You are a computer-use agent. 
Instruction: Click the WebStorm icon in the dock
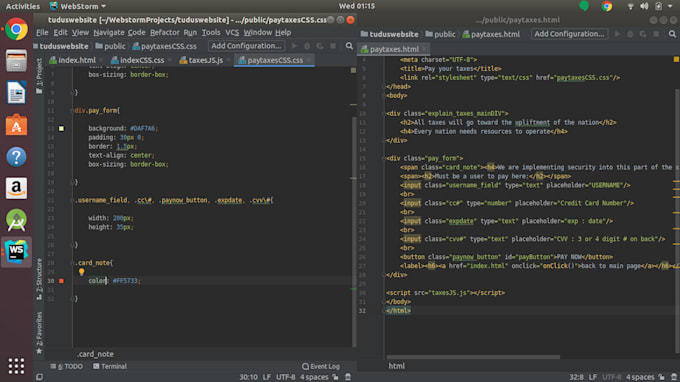16,251
